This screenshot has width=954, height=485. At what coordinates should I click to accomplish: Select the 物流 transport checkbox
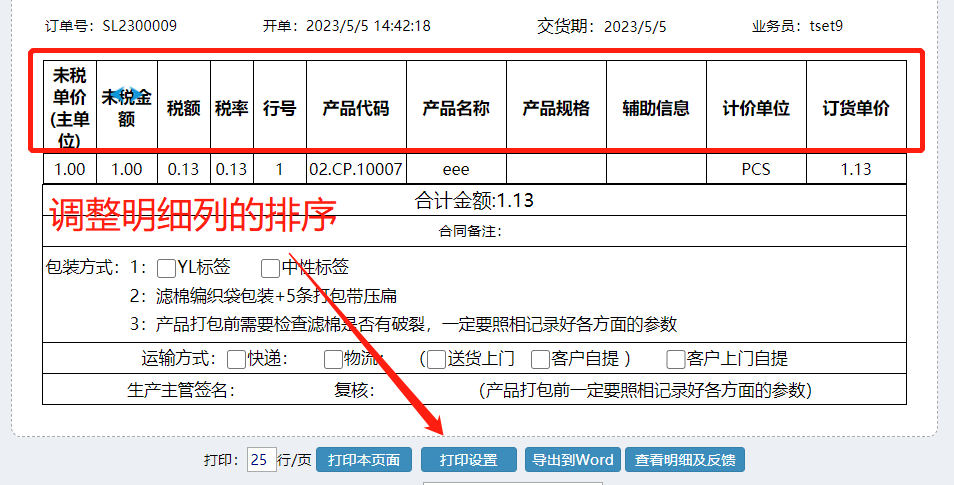(x=333, y=360)
